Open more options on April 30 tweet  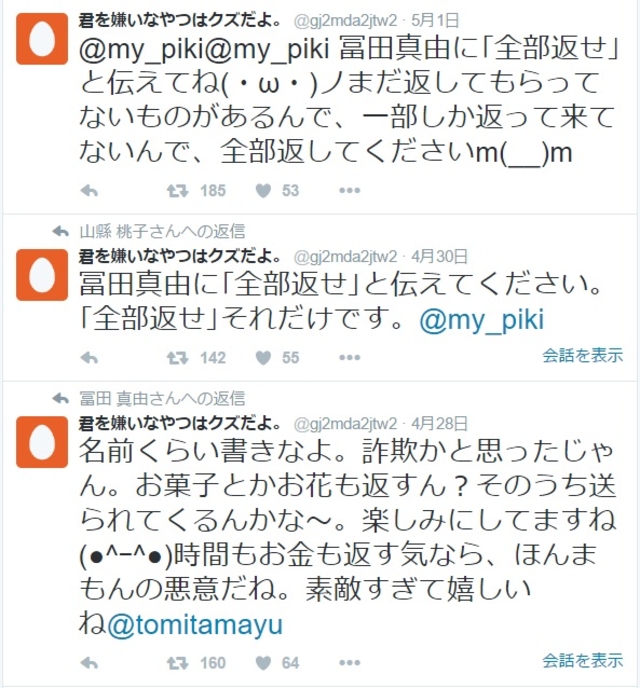point(350,358)
